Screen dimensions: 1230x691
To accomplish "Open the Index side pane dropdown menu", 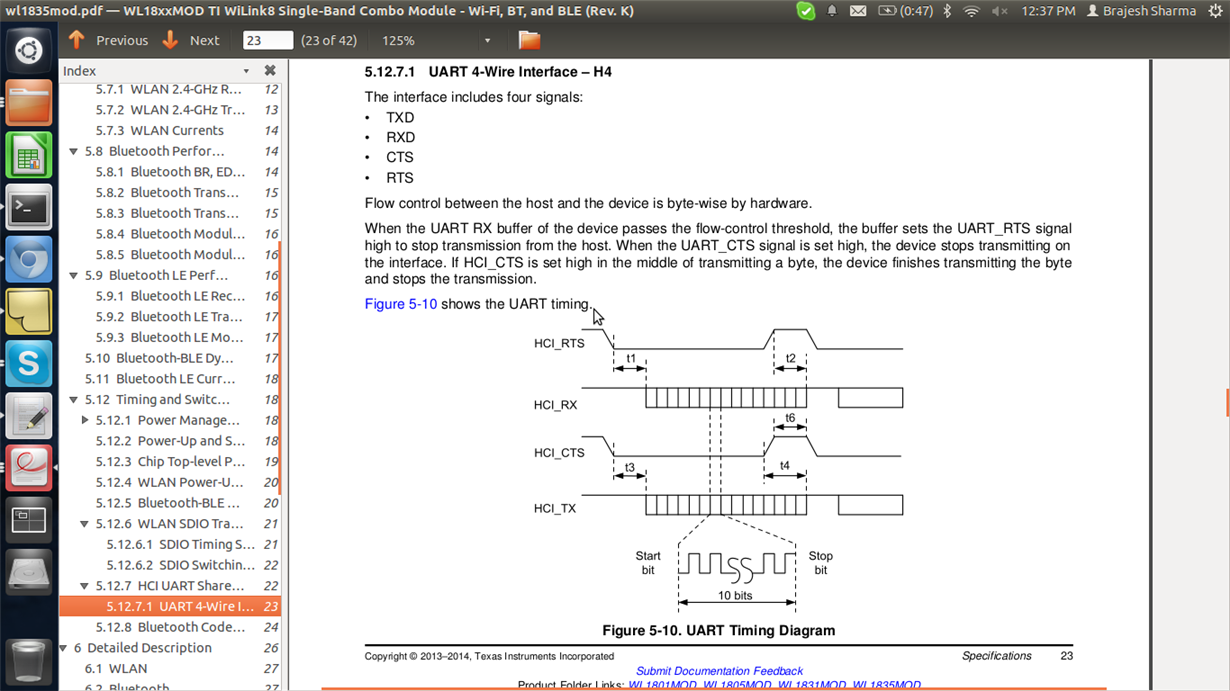I will (x=246, y=71).
